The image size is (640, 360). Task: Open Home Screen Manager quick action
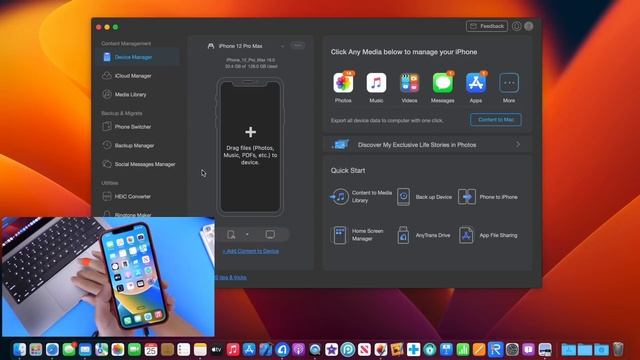358,235
